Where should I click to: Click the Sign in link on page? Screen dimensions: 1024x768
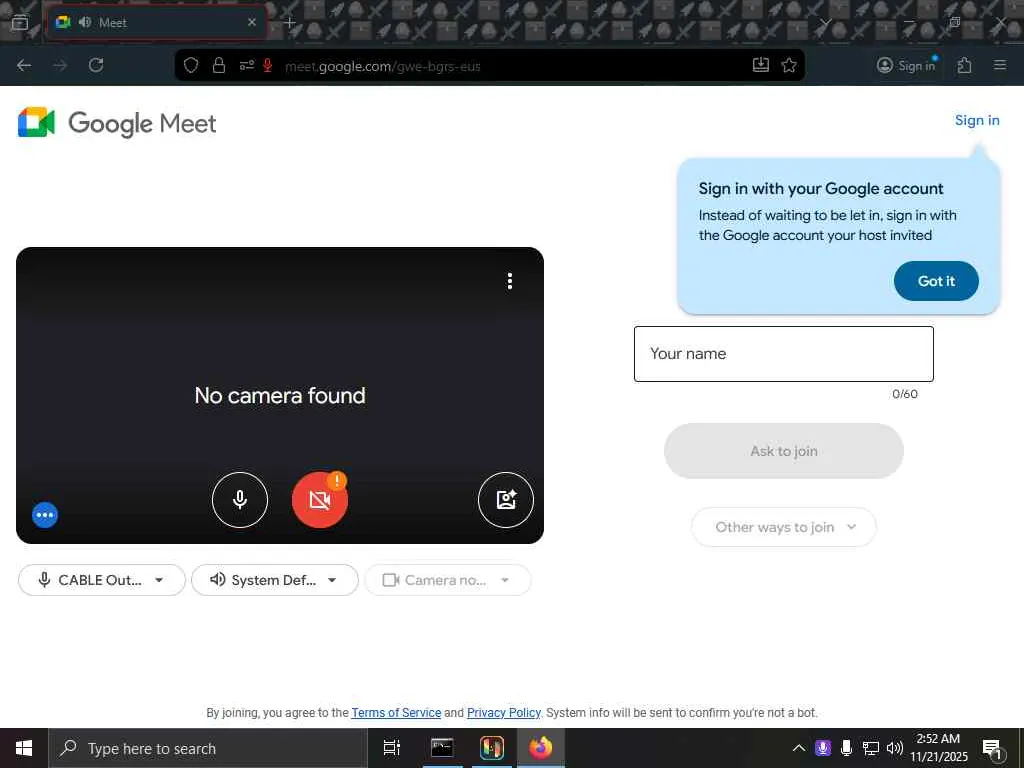pyautogui.click(x=977, y=120)
